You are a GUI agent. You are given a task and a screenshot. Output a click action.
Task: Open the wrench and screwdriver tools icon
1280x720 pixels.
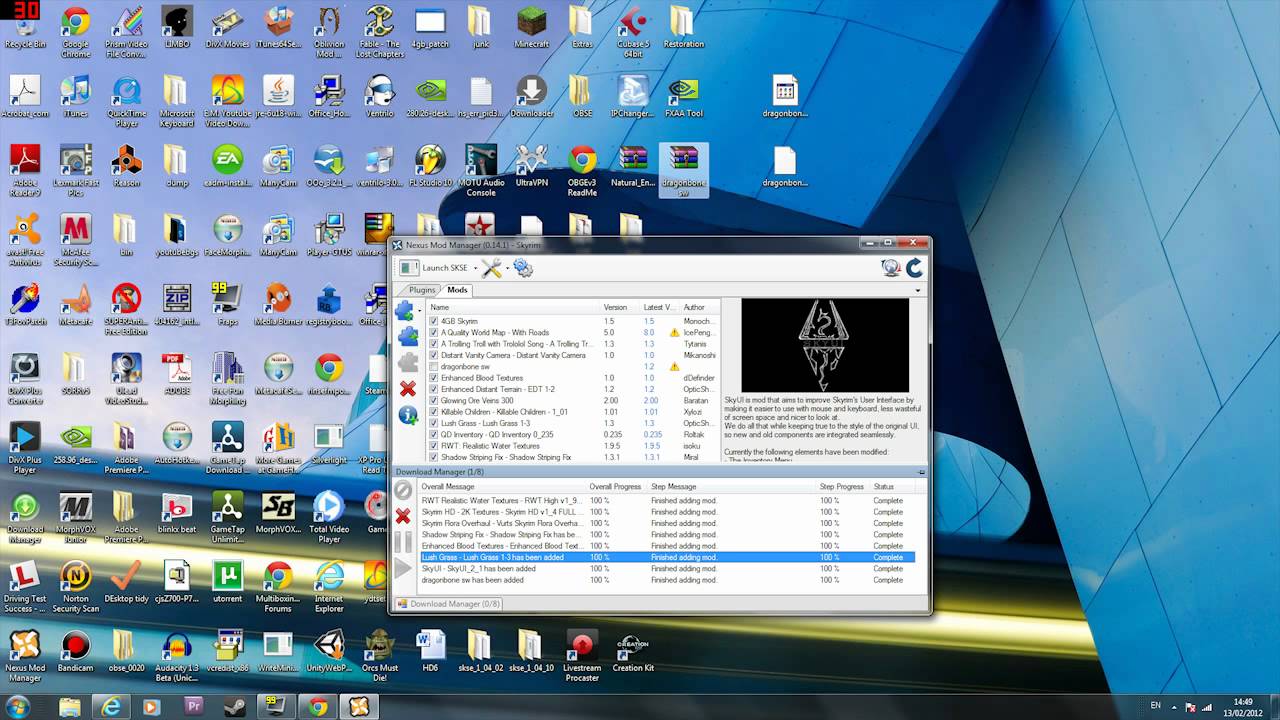pos(491,268)
